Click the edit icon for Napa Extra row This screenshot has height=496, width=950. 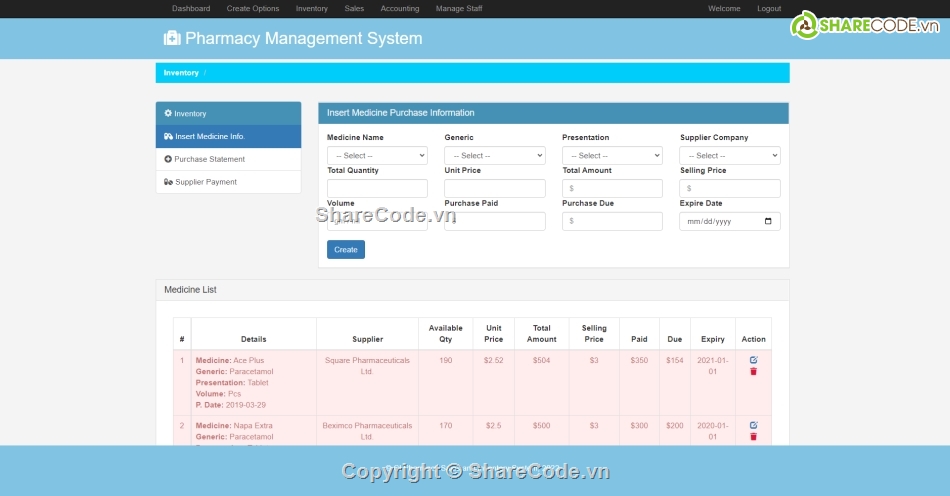coord(753,425)
